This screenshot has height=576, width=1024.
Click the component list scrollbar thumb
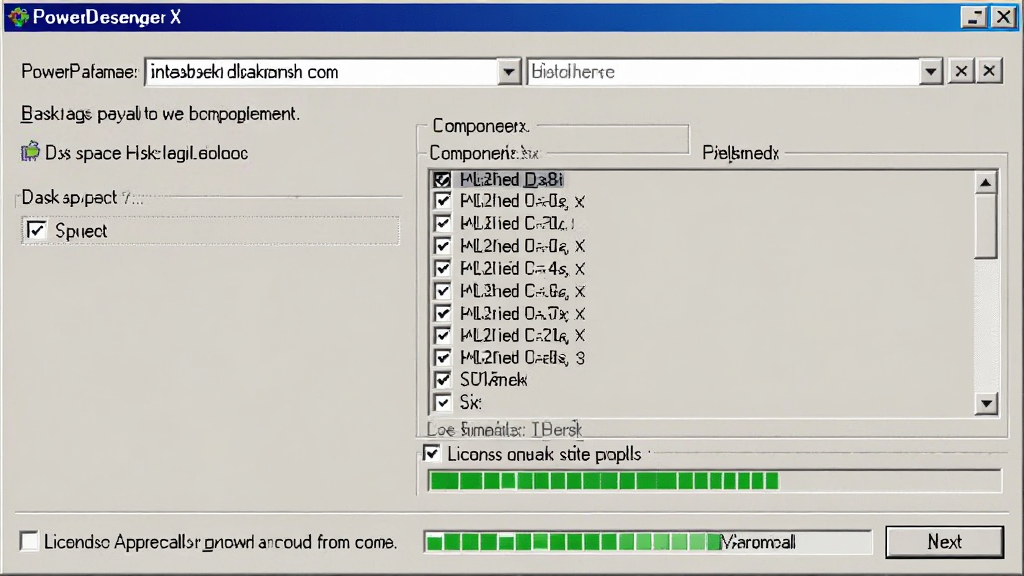[x=985, y=227]
